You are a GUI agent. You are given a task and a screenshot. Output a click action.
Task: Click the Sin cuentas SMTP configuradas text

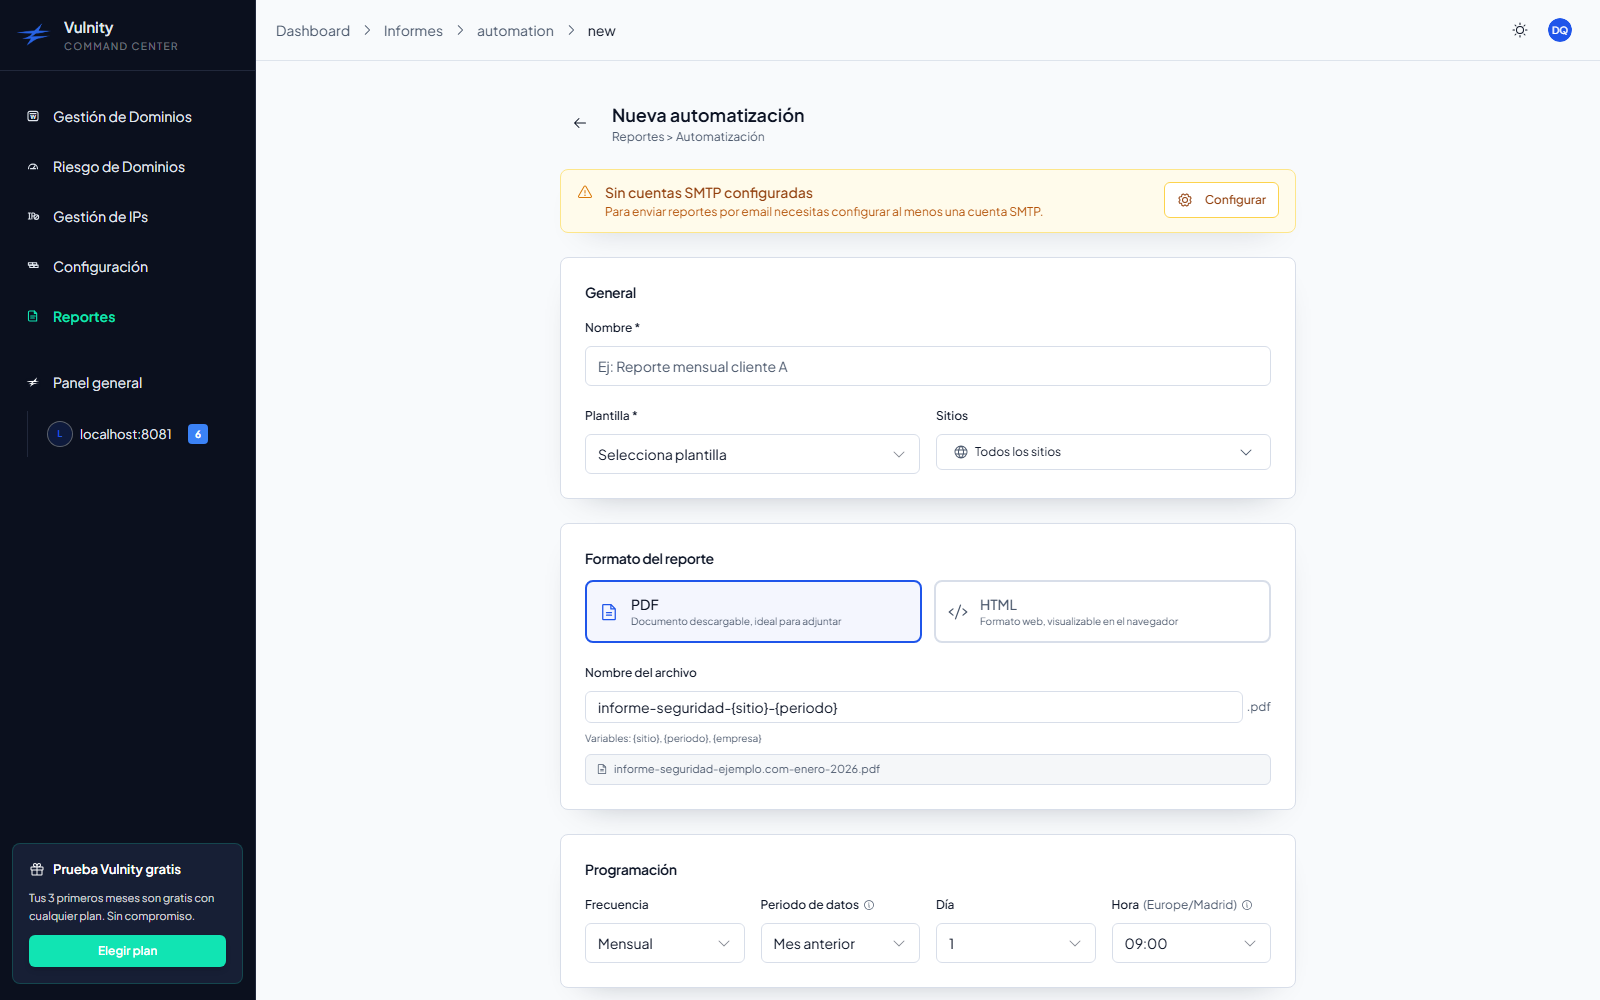709,193
